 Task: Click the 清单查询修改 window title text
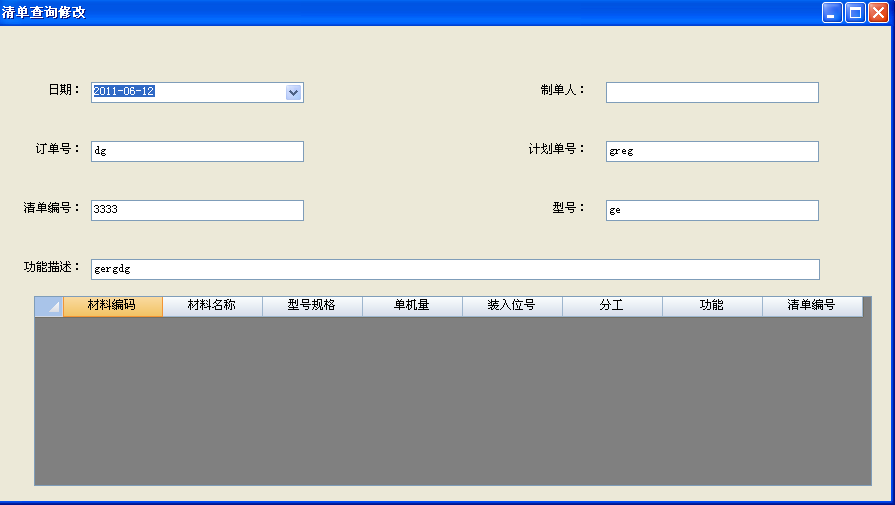coord(43,12)
